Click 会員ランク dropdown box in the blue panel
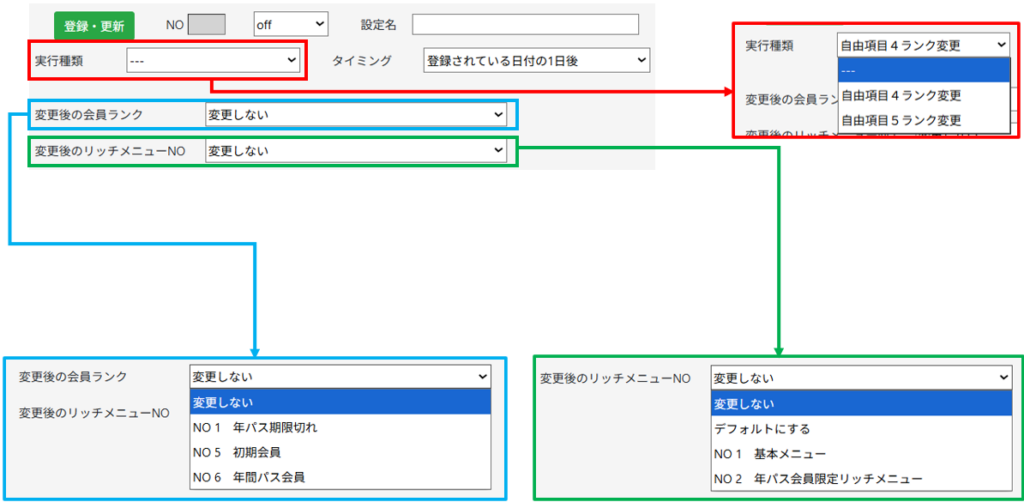1024x502 pixels. click(340, 377)
